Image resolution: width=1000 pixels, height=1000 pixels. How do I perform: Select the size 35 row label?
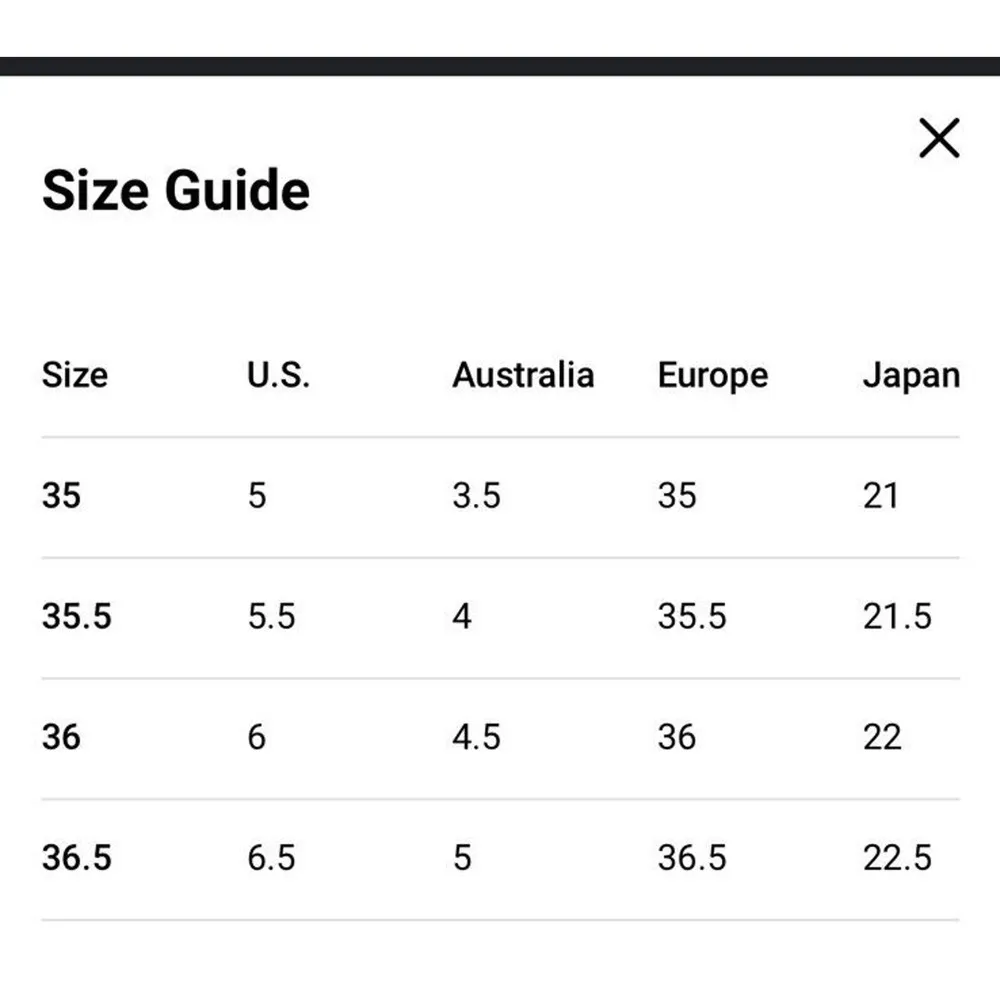click(x=61, y=495)
